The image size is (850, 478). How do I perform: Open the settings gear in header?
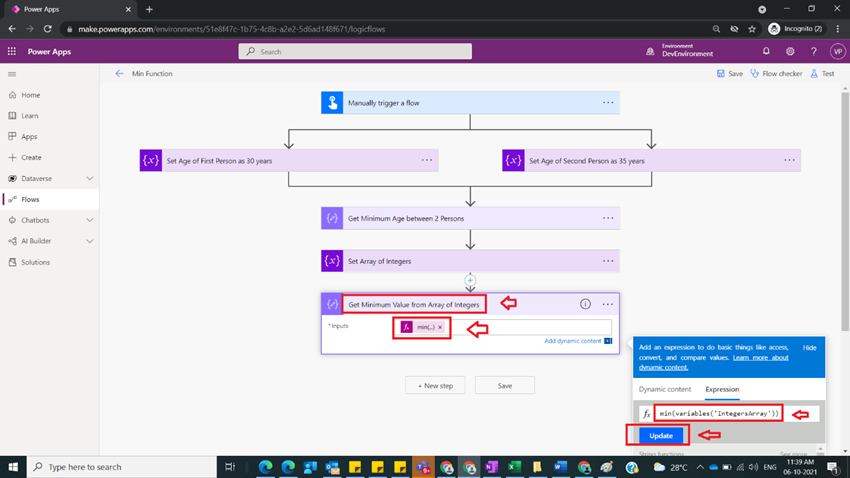click(790, 51)
